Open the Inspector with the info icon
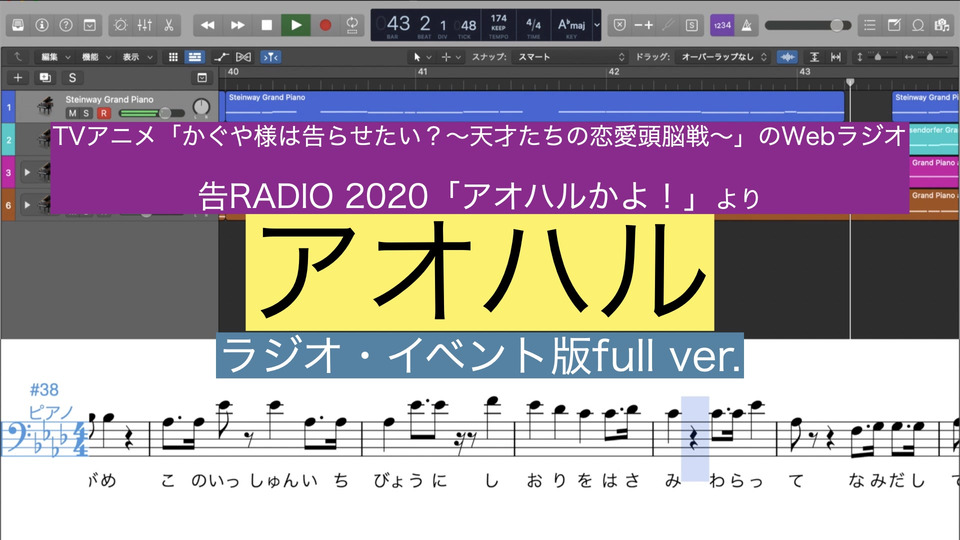Image resolution: width=960 pixels, height=540 pixels. tap(42, 25)
